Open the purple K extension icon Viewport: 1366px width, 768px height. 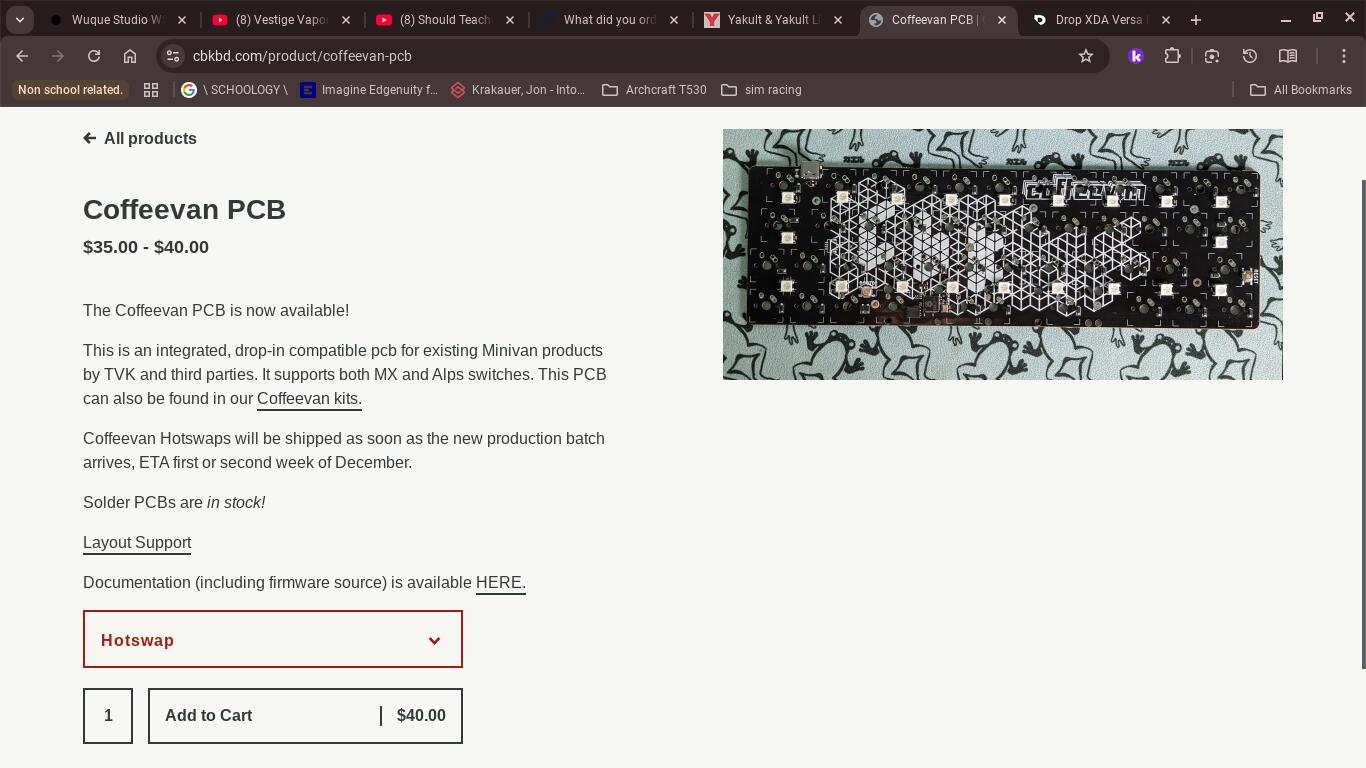click(1136, 56)
